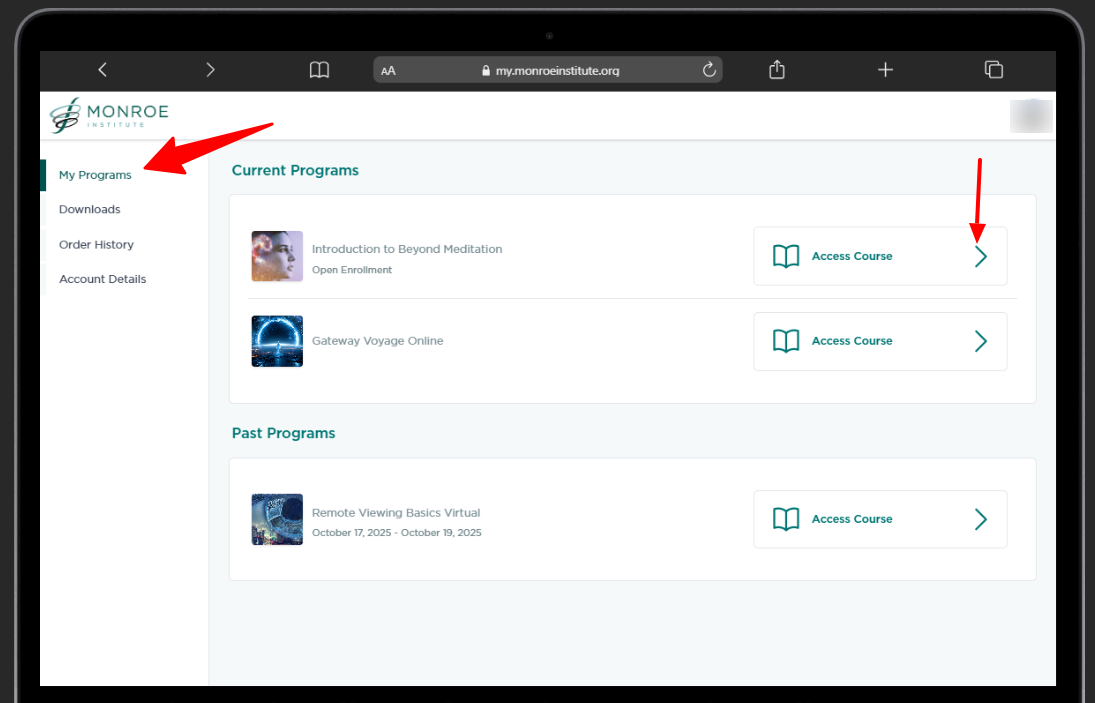The width and height of the screenshot is (1095, 703).
Task: Access Course for Remote Viewing Basics Virtual
Action: [880, 519]
